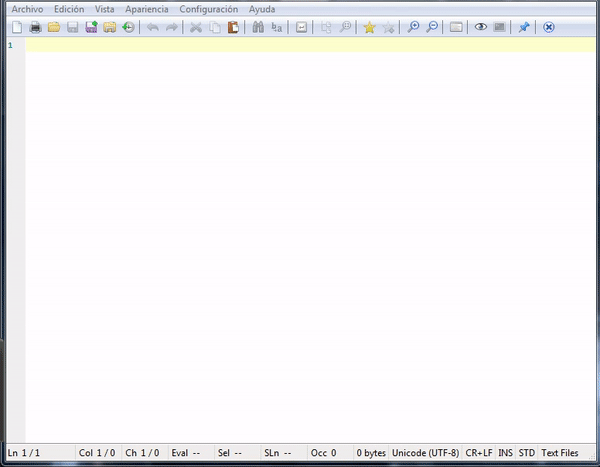Select scheme via 'Text Files' status field

560,453
